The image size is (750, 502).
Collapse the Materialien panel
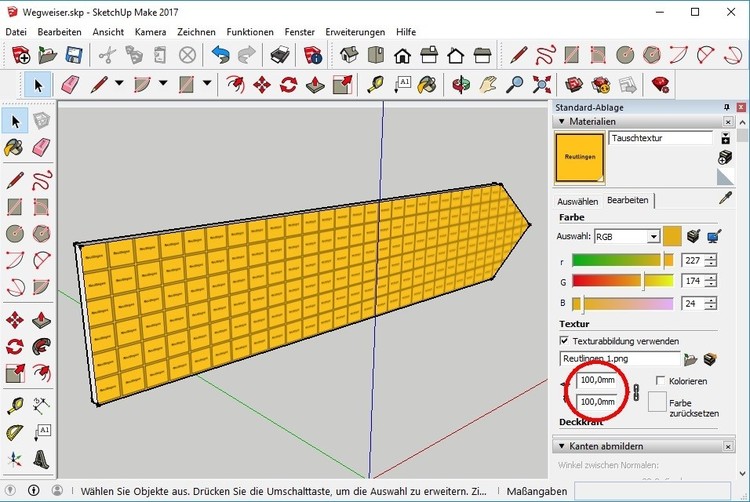(562, 121)
